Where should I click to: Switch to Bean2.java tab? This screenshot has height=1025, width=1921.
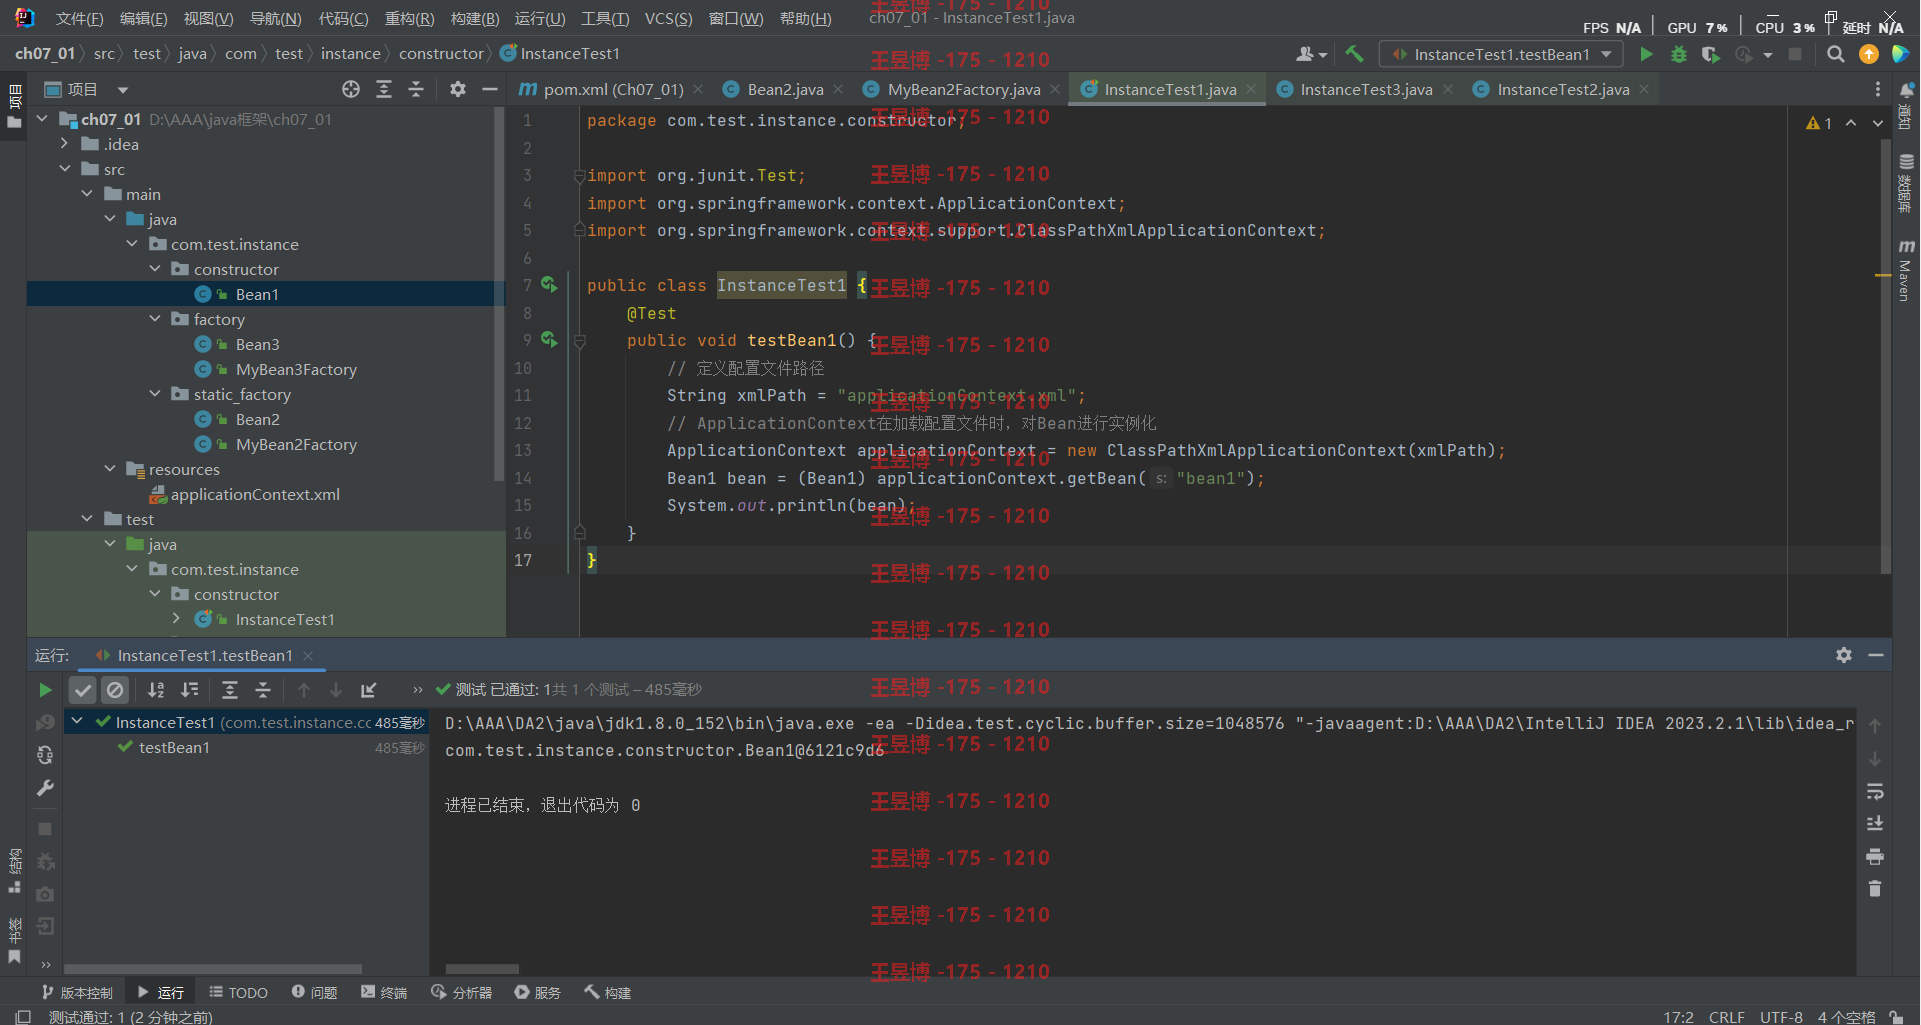tap(785, 89)
